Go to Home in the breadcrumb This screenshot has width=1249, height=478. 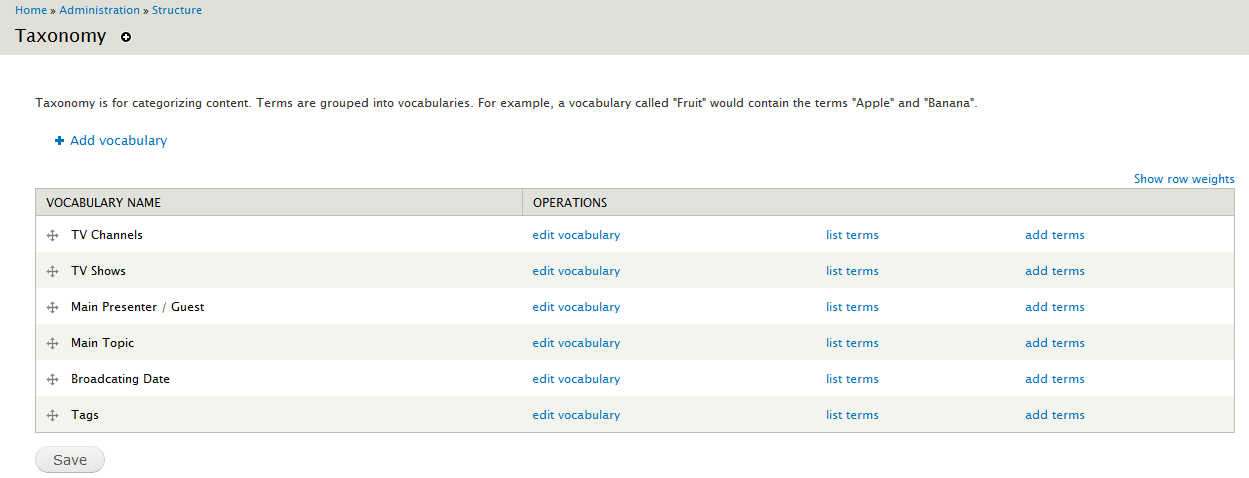click(30, 10)
